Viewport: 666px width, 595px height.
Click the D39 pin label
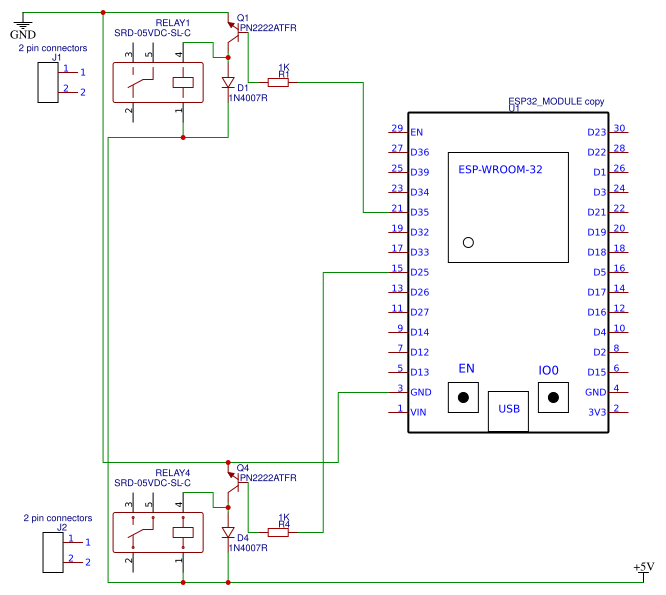[x=420, y=172]
